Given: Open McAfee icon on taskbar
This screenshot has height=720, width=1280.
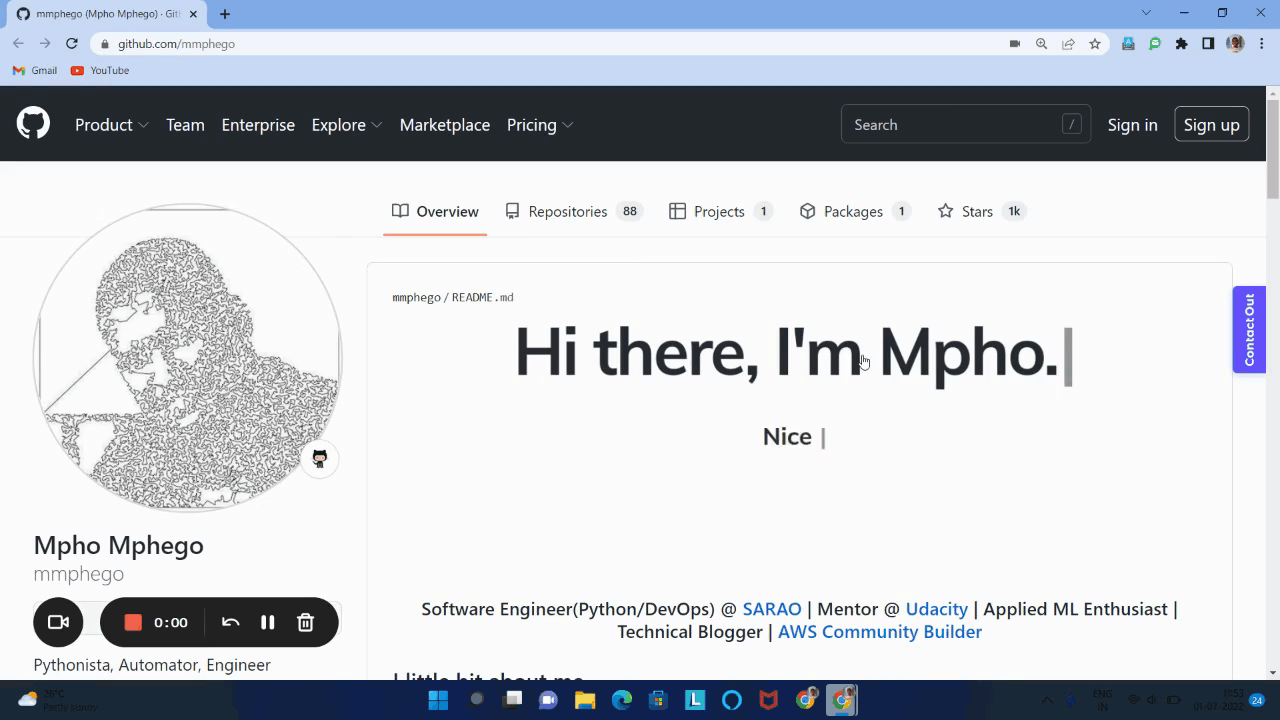Looking at the screenshot, I should [768, 700].
